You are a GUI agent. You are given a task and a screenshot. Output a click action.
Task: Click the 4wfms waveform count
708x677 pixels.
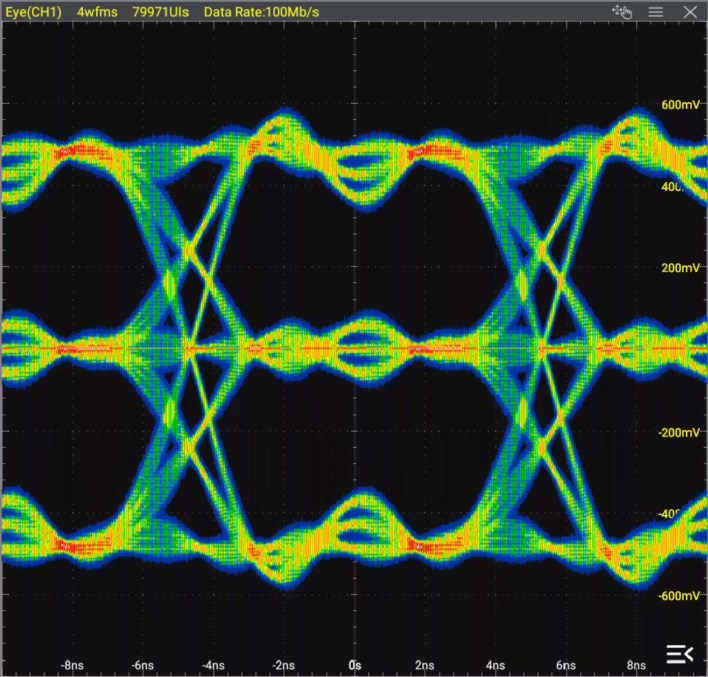[97, 12]
